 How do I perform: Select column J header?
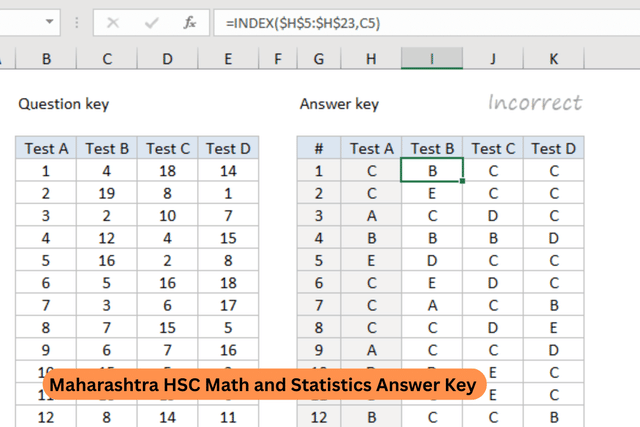point(493,60)
